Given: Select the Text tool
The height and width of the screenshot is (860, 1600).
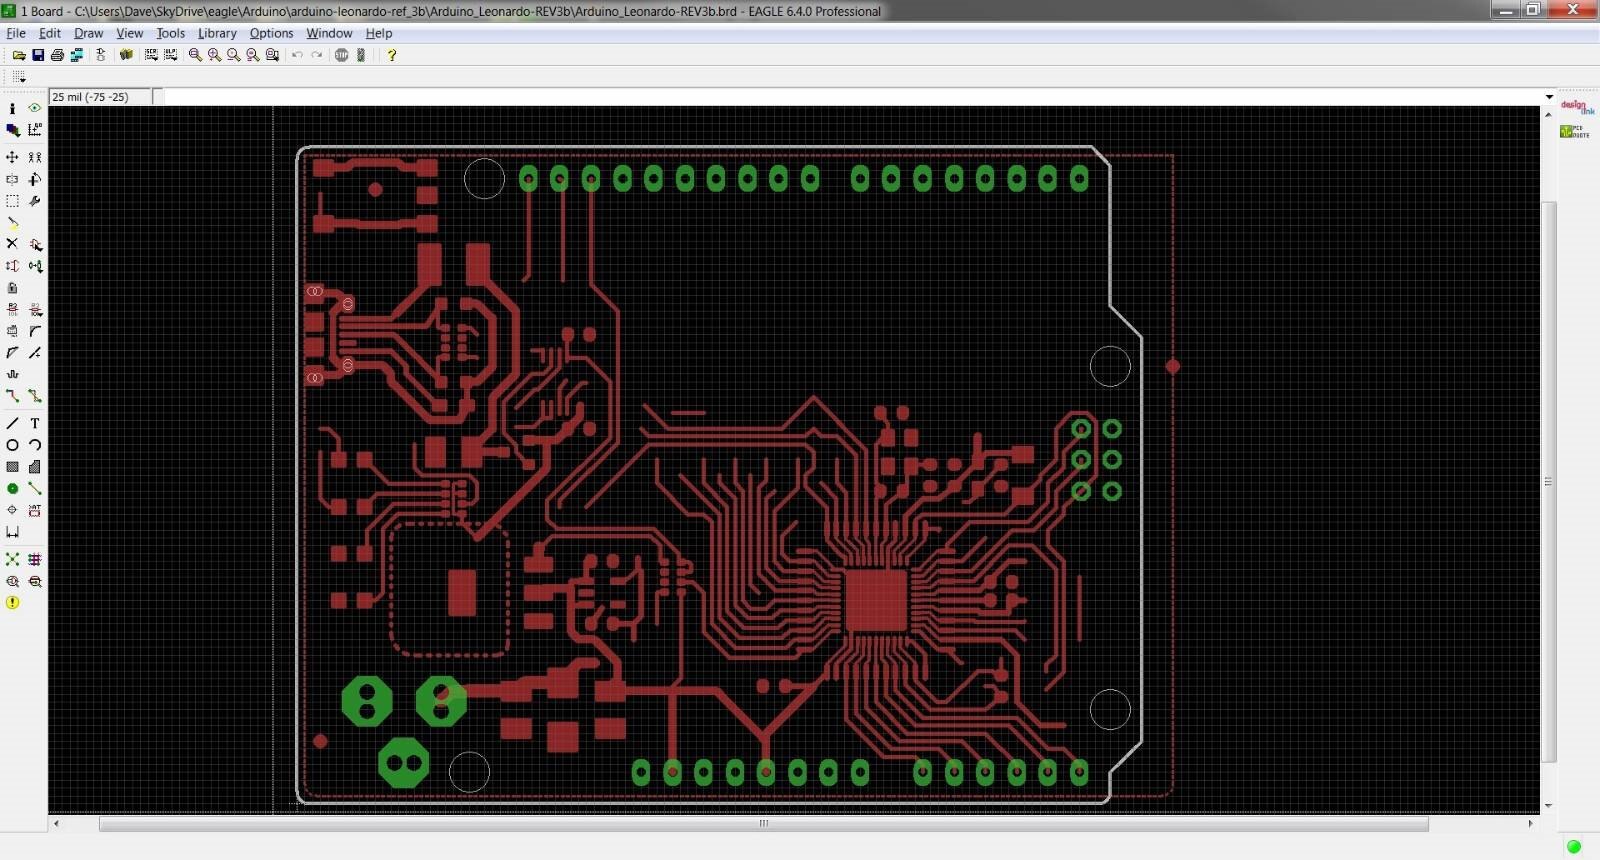Looking at the screenshot, I should [x=35, y=423].
